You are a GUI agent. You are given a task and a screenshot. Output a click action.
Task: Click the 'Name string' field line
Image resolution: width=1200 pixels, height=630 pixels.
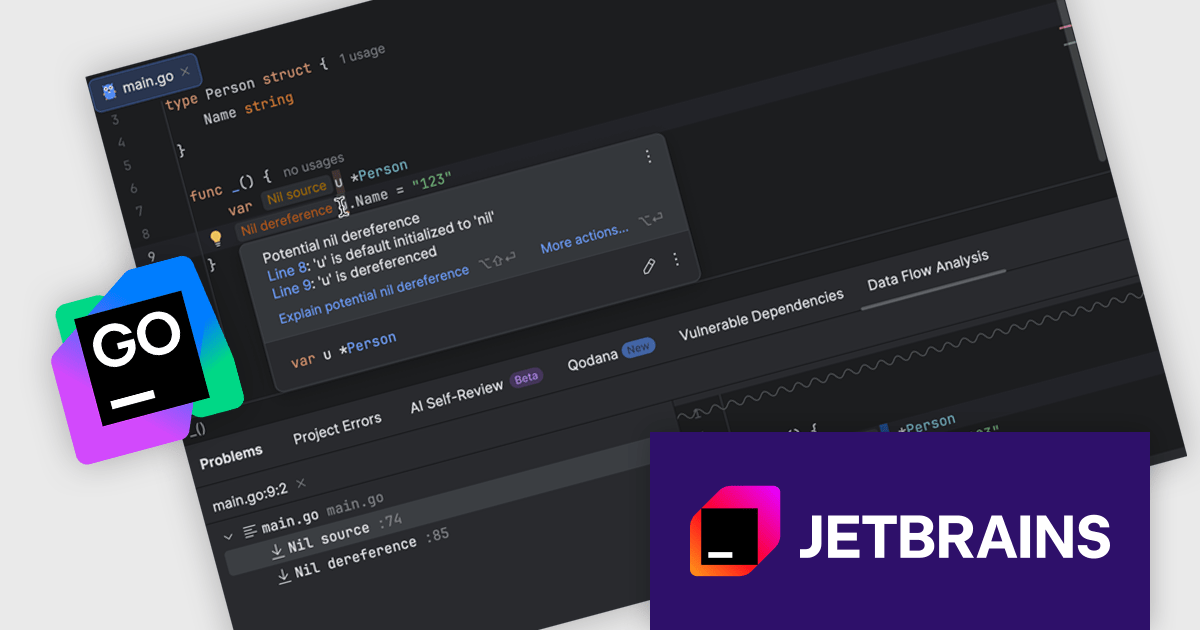point(248,108)
